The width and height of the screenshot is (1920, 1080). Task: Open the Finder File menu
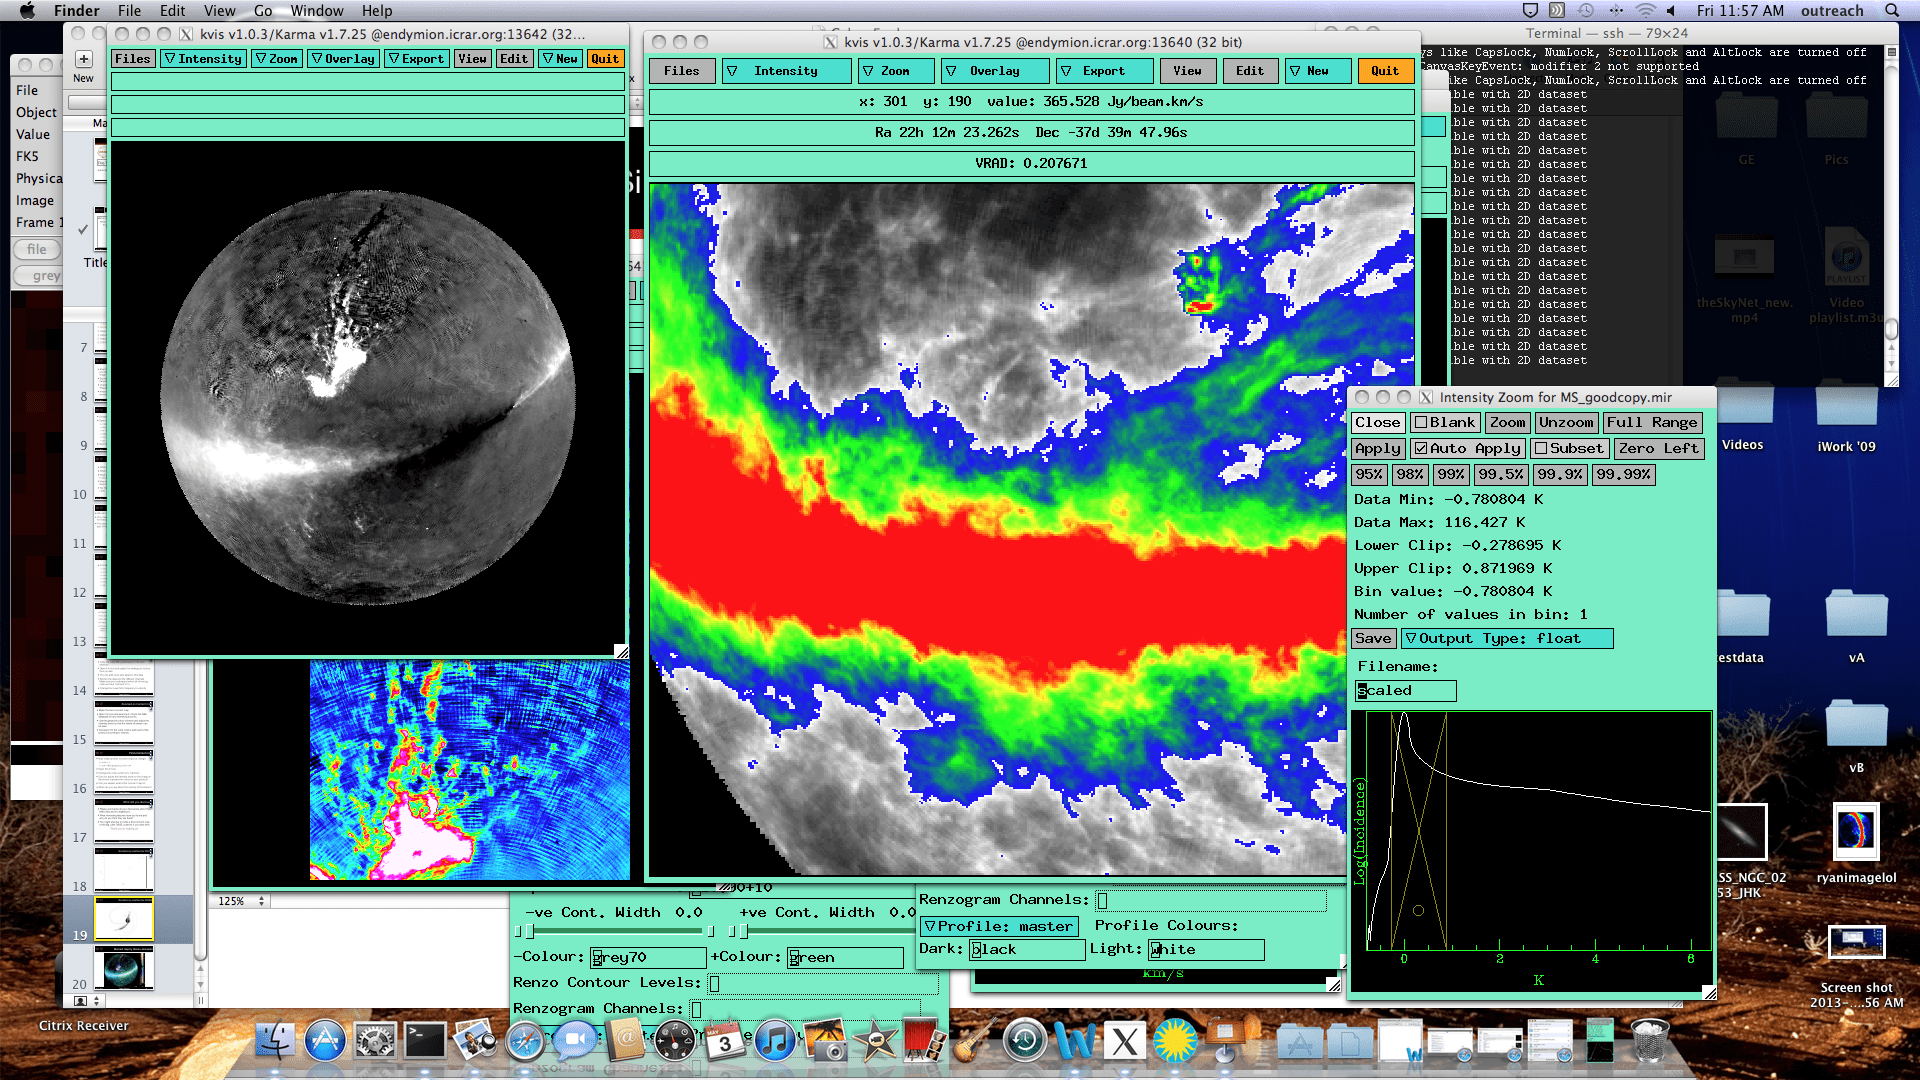coord(129,11)
